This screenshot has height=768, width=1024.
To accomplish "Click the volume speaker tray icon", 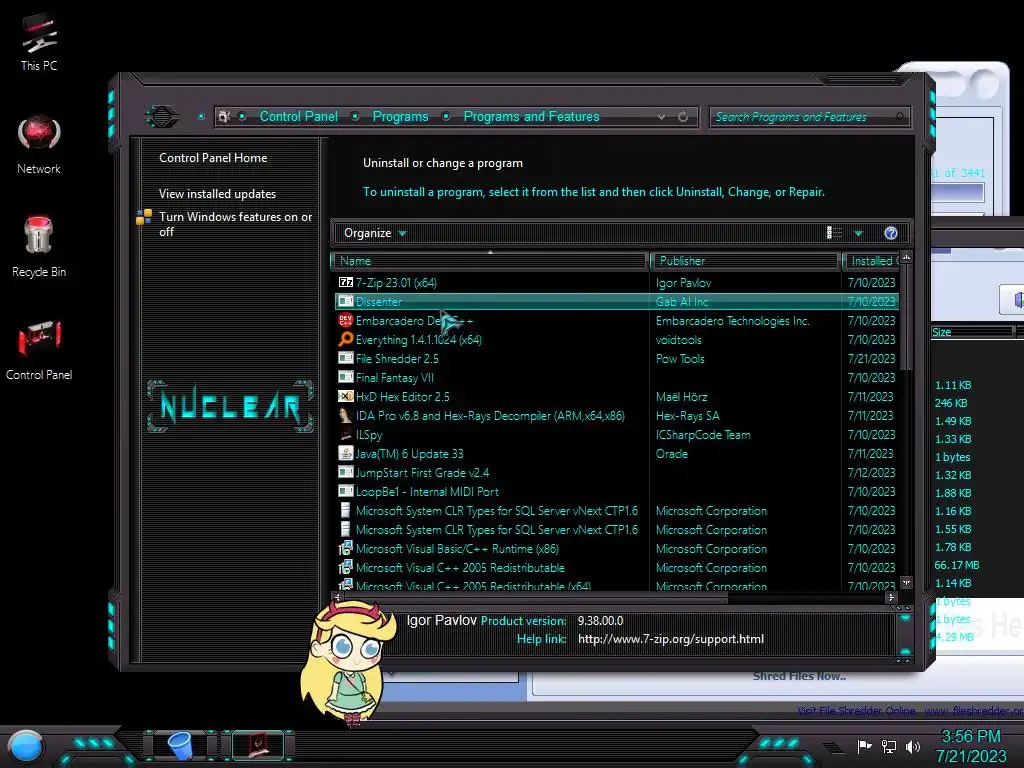I will click(x=912, y=746).
